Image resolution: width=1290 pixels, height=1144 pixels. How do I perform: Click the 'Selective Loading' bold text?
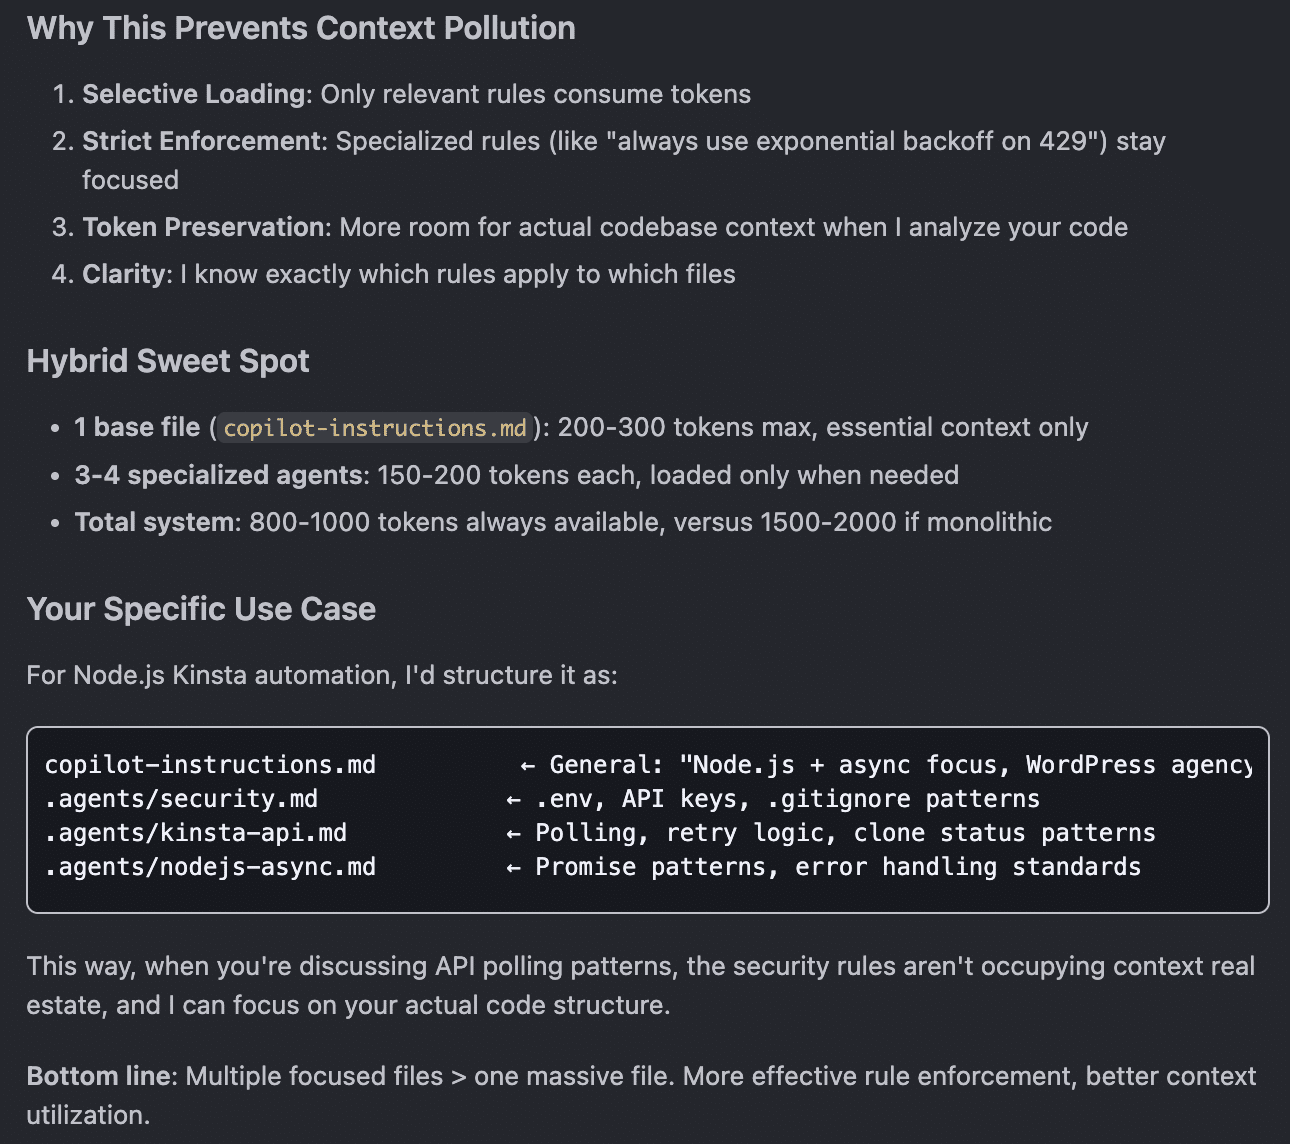point(193,94)
